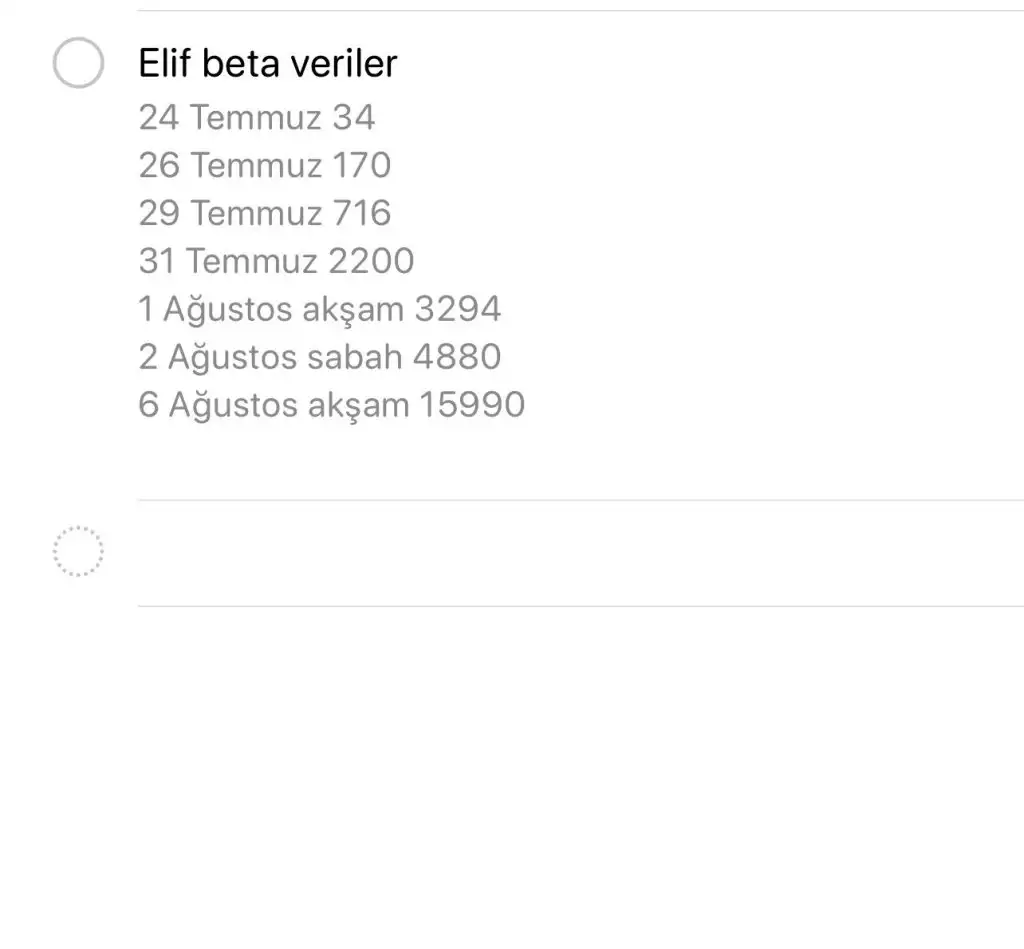The height and width of the screenshot is (949, 1024).
Task: Tap the dotted circle of the empty reminder
Action: coord(78,551)
